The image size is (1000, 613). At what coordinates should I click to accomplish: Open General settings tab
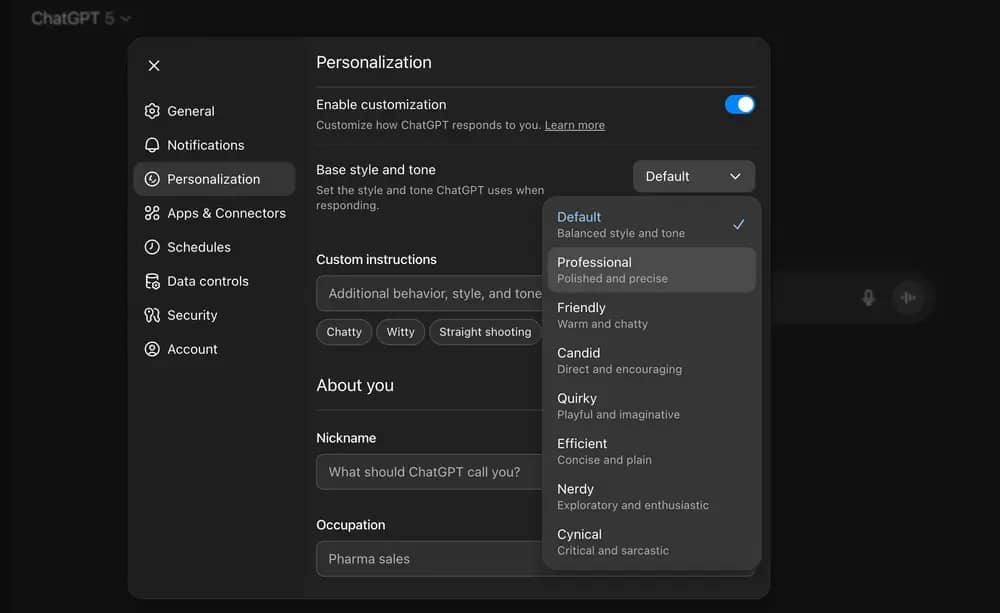click(x=214, y=111)
